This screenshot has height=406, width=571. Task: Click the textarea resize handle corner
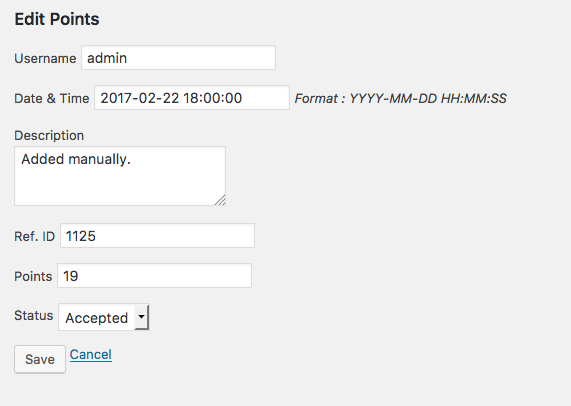pos(220,201)
